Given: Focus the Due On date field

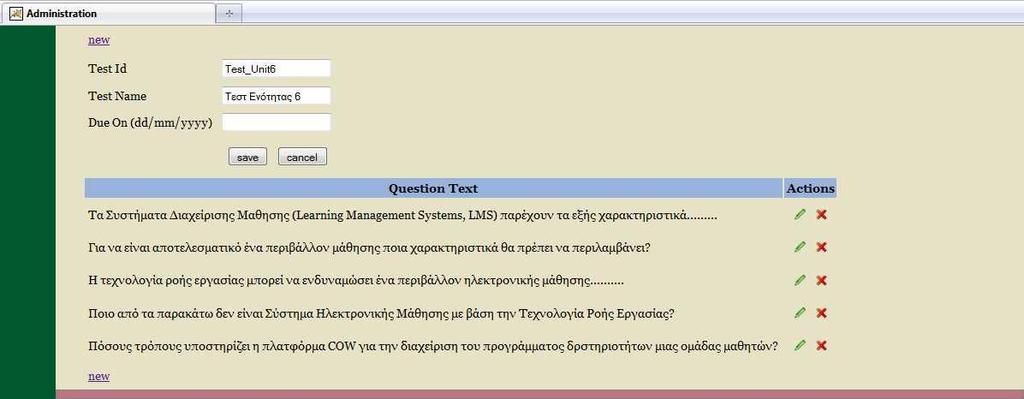Looking at the screenshot, I should pyautogui.click(x=276, y=123).
